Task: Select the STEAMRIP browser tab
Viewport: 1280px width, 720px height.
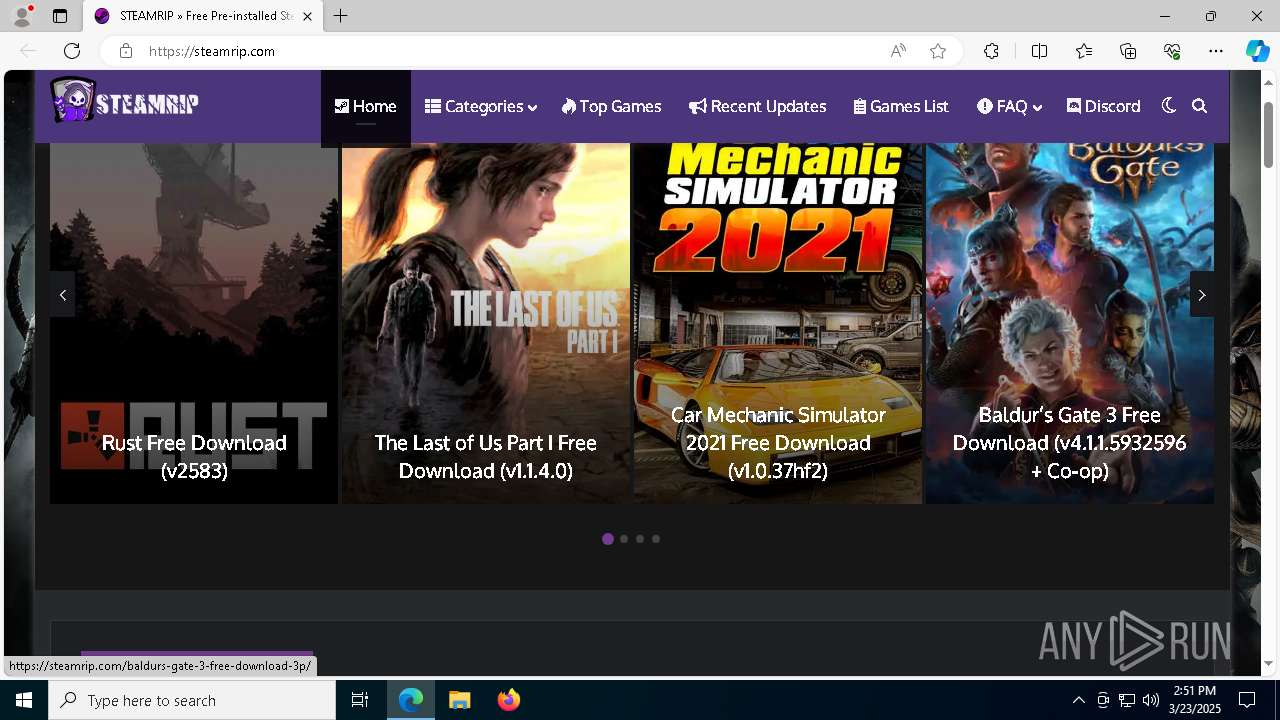Action: (203, 16)
